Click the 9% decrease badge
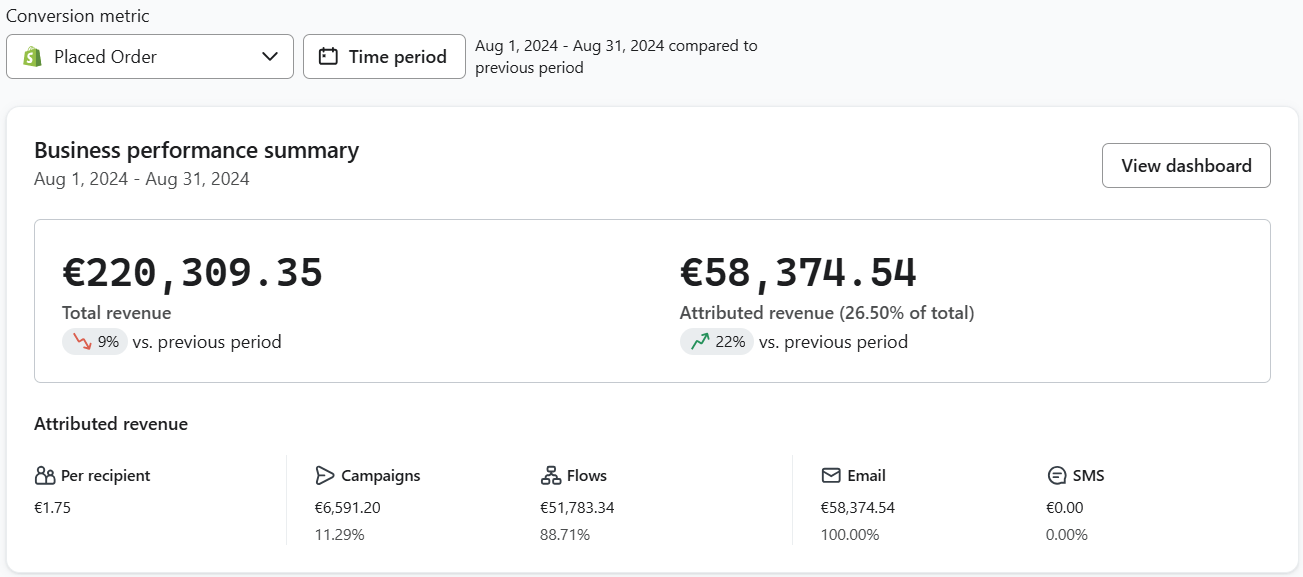The width and height of the screenshot is (1303, 577). coord(96,342)
